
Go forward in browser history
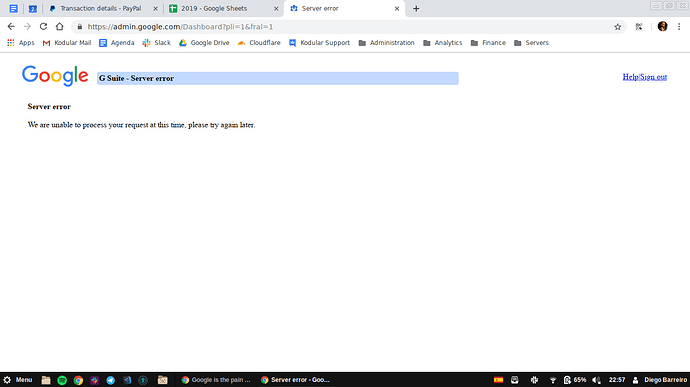point(27,26)
